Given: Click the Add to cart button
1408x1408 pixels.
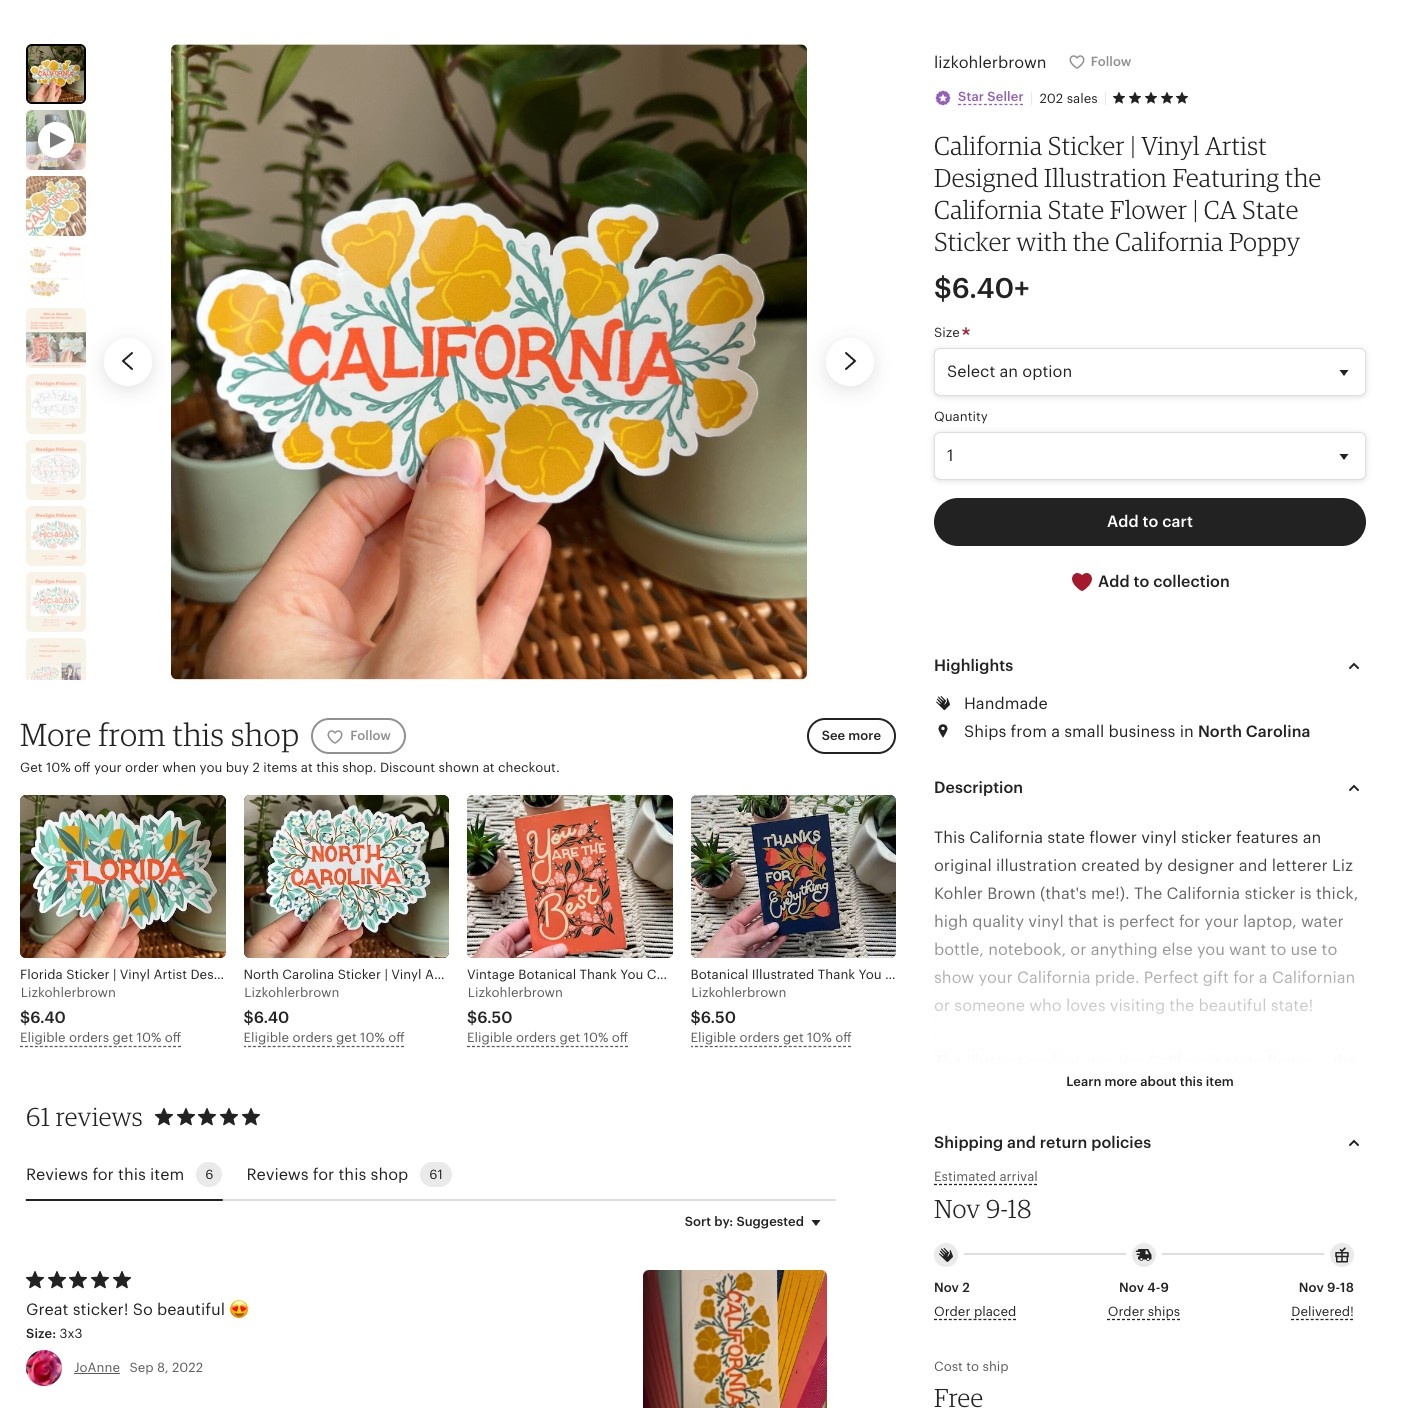Looking at the screenshot, I should (x=1149, y=522).
